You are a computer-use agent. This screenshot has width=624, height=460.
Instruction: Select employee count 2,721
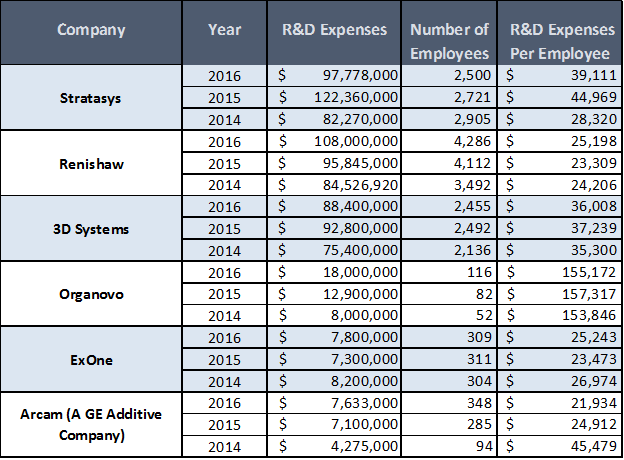point(449,97)
